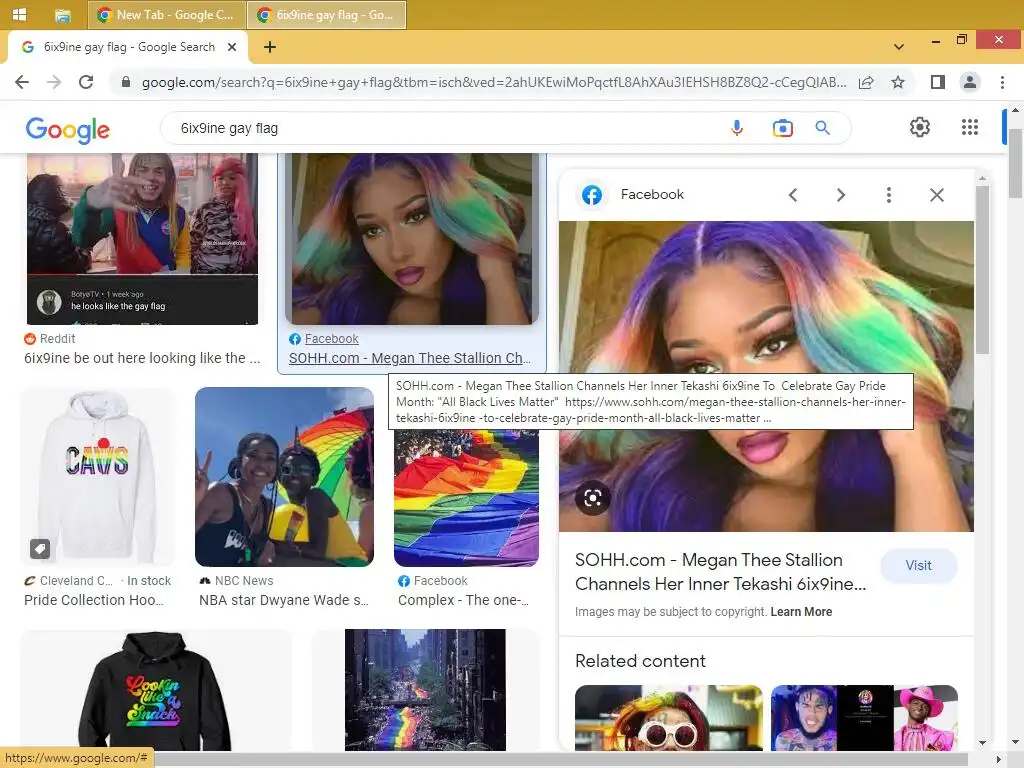Click the product tag icon on hoodie
1024x768 pixels.
coord(40,549)
